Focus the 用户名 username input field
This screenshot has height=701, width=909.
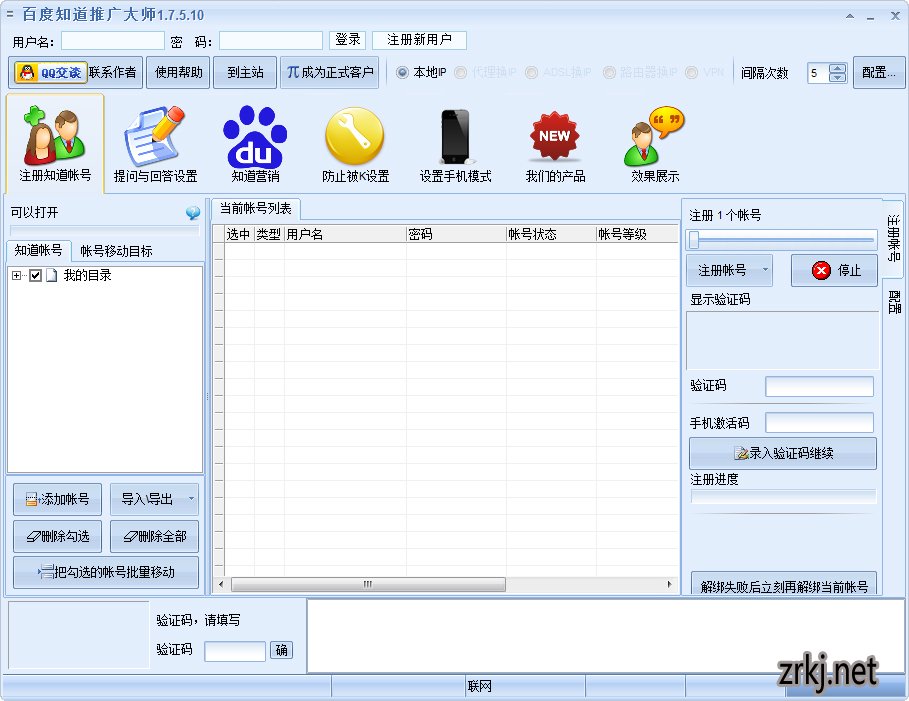point(113,41)
